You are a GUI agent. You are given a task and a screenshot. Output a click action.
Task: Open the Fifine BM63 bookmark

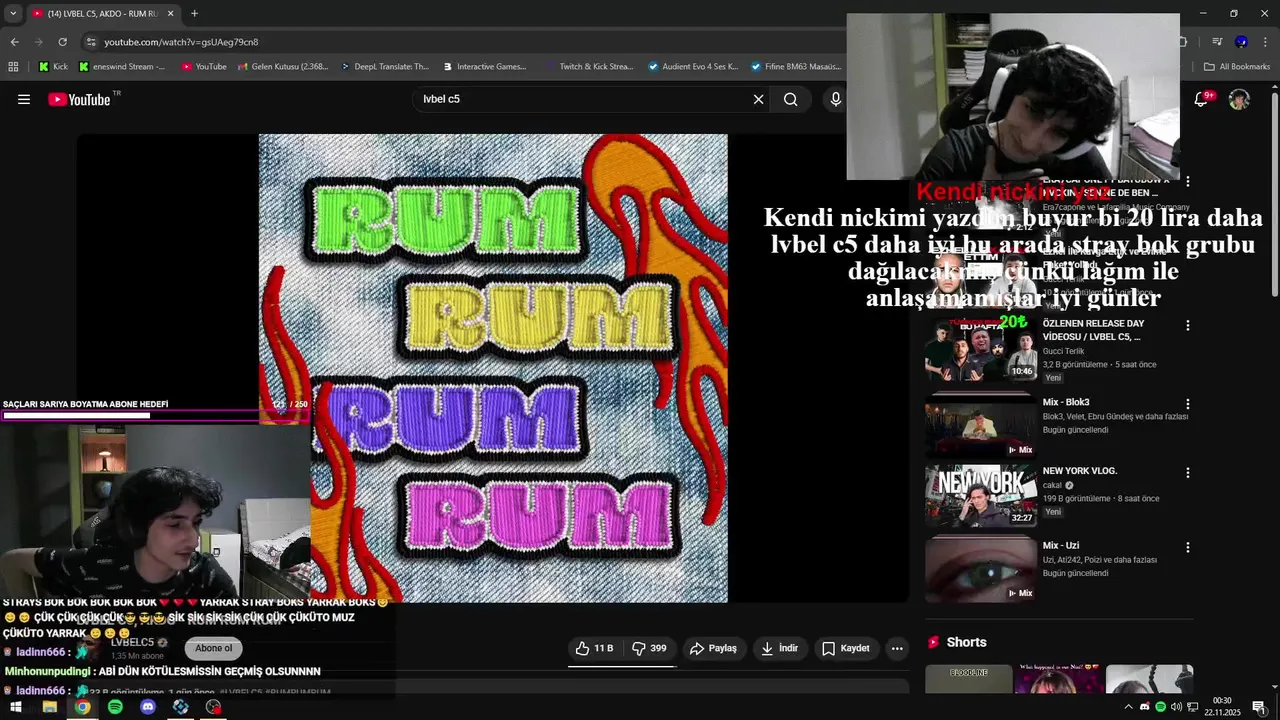pos(795,67)
